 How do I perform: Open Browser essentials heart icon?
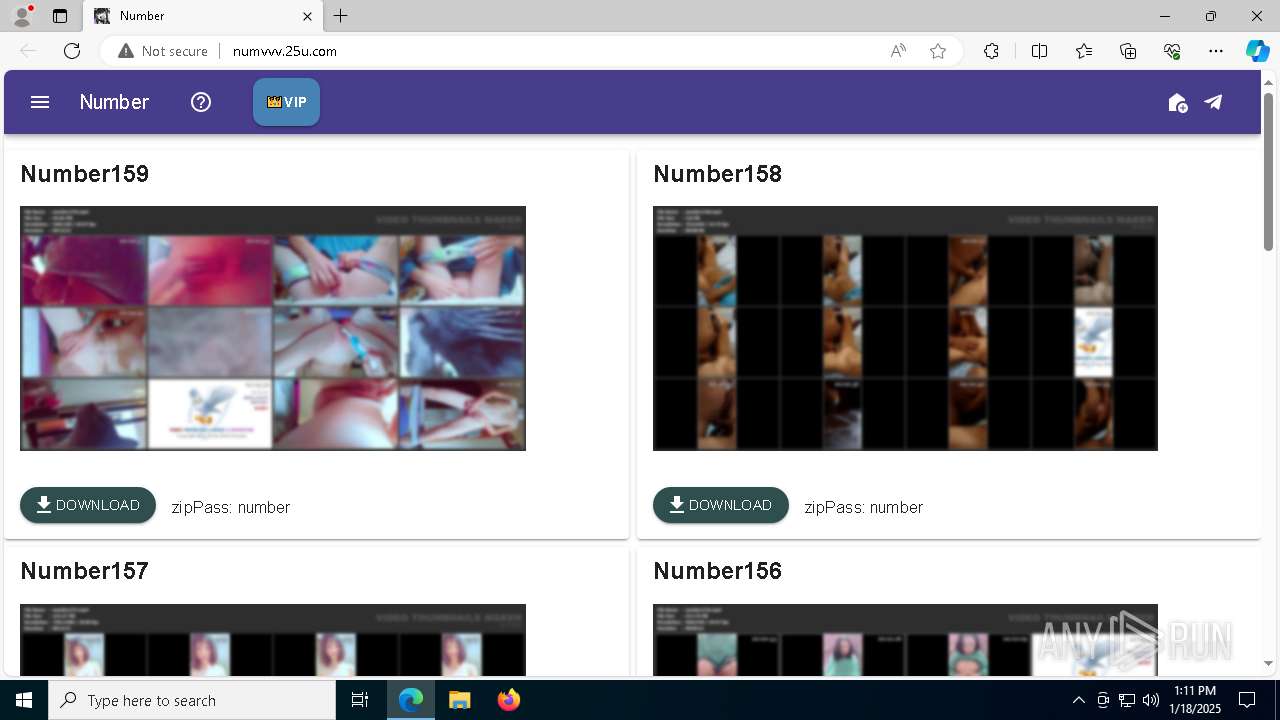point(1172,51)
